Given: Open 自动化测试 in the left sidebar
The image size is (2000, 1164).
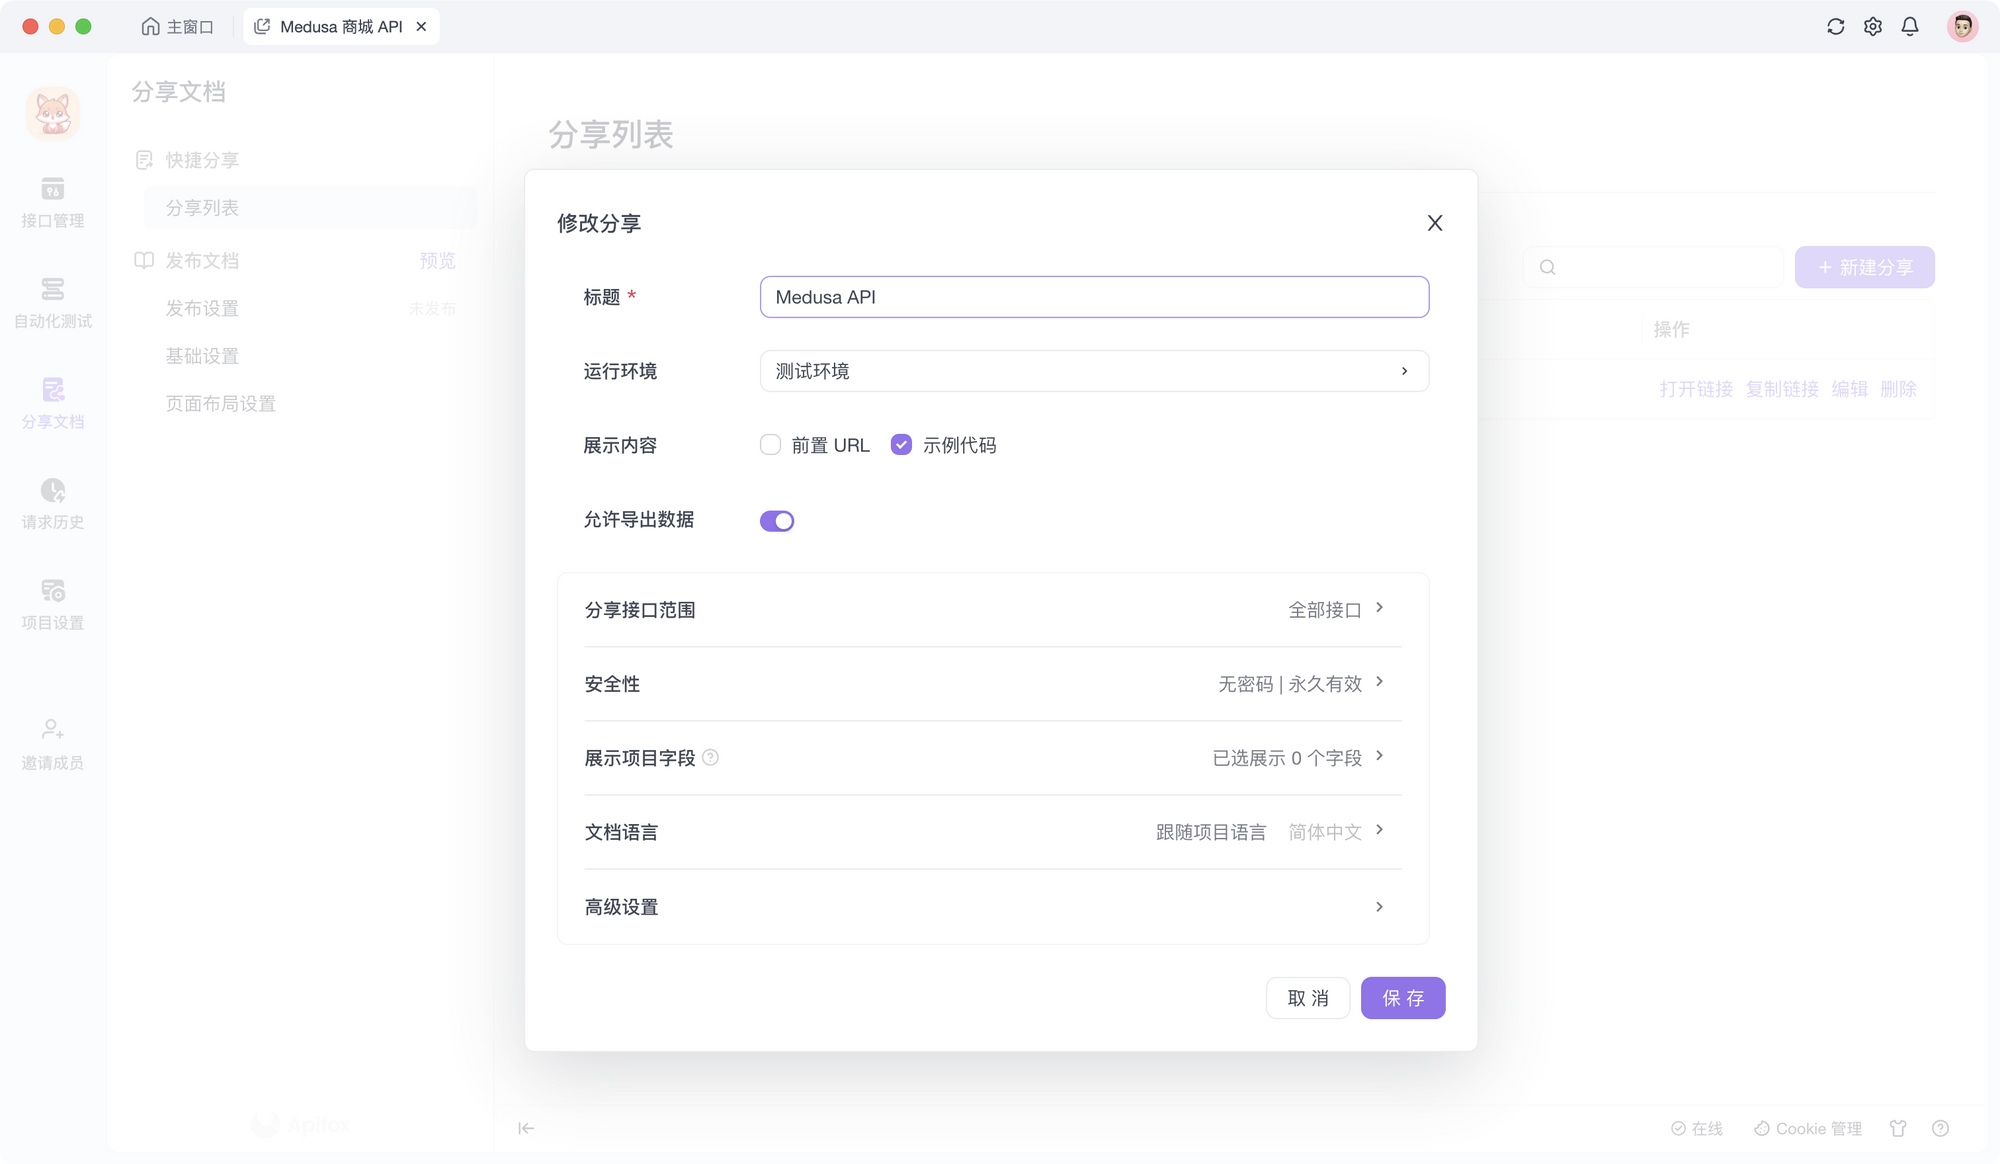Looking at the screenshot, I should click(52, 303).
